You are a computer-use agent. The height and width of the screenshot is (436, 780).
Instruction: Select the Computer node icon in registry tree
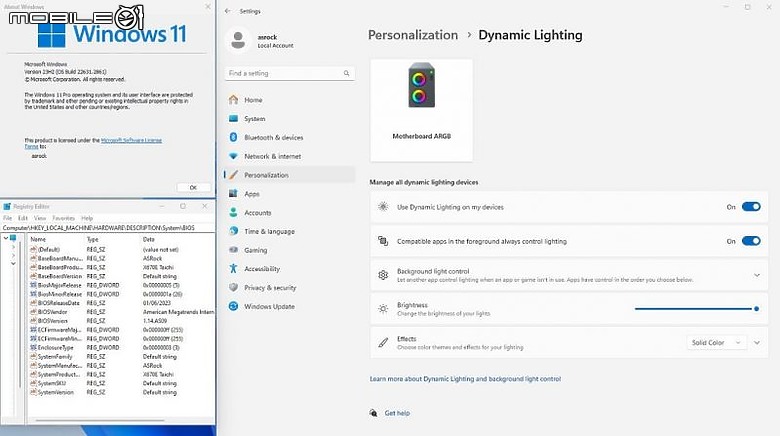coord(13,238)
